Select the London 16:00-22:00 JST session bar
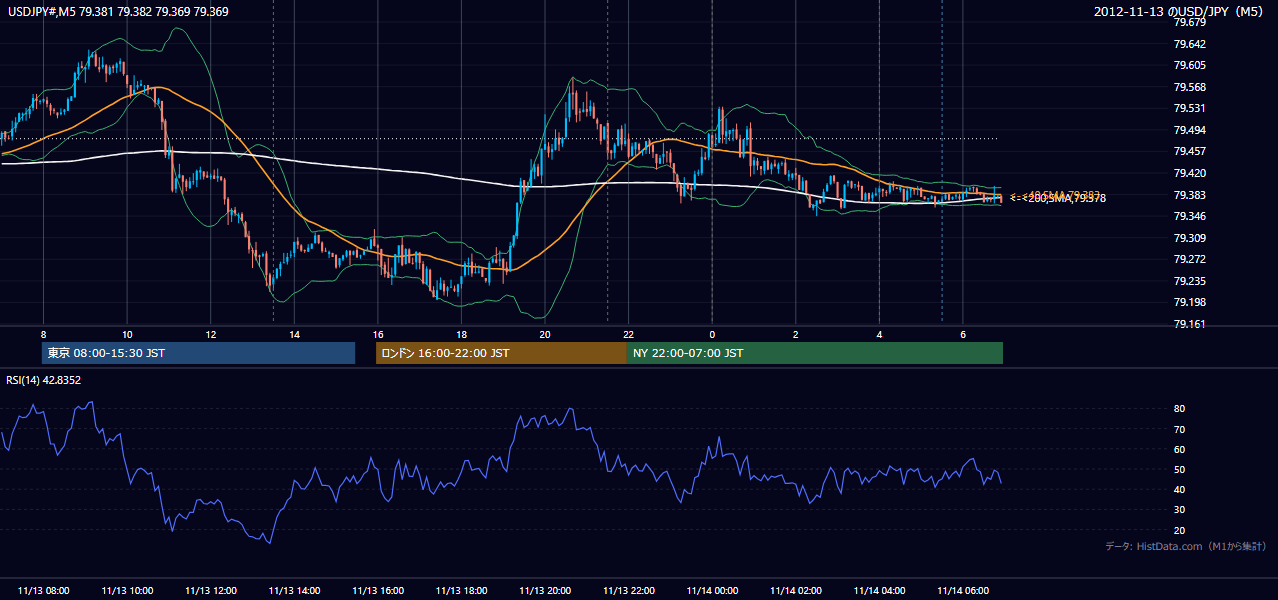The height and width of the screenshot is (600, 1278). [501, 353]
